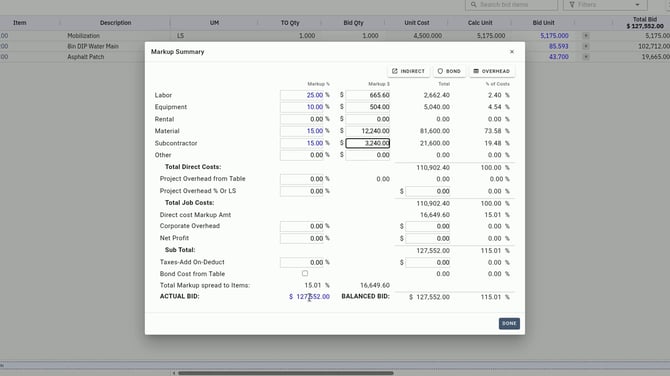Click the Mobilization description cell
Image resolution: width=670 pixels, height=376 pixels.
click(x=83, y=36)
